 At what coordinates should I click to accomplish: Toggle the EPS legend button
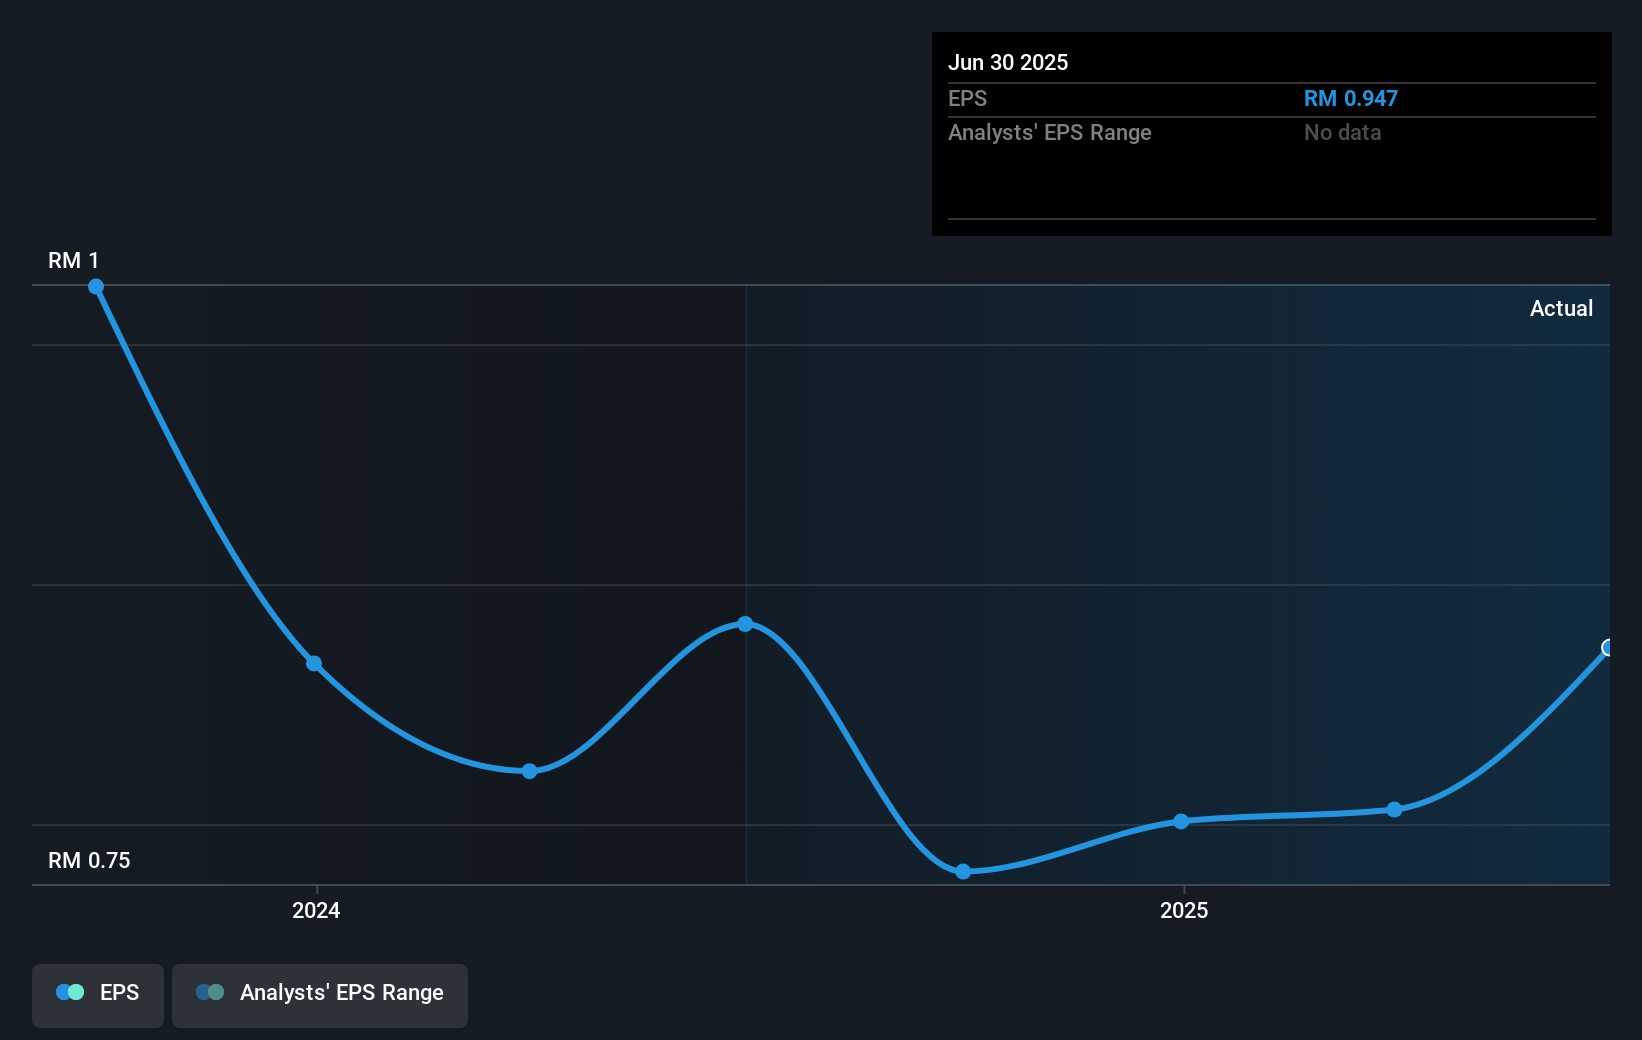click(98, 994)
